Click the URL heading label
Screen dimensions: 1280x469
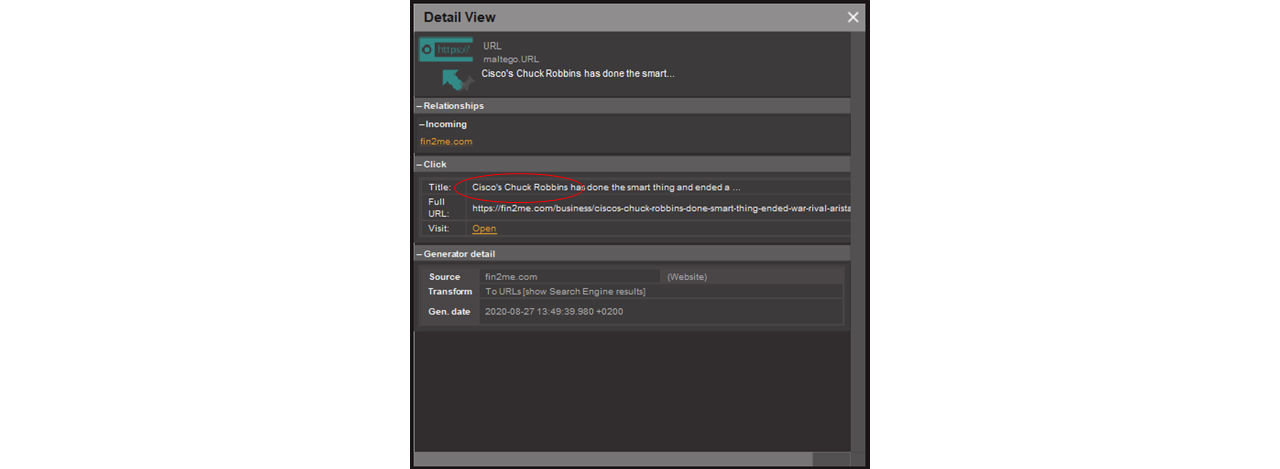492,46
